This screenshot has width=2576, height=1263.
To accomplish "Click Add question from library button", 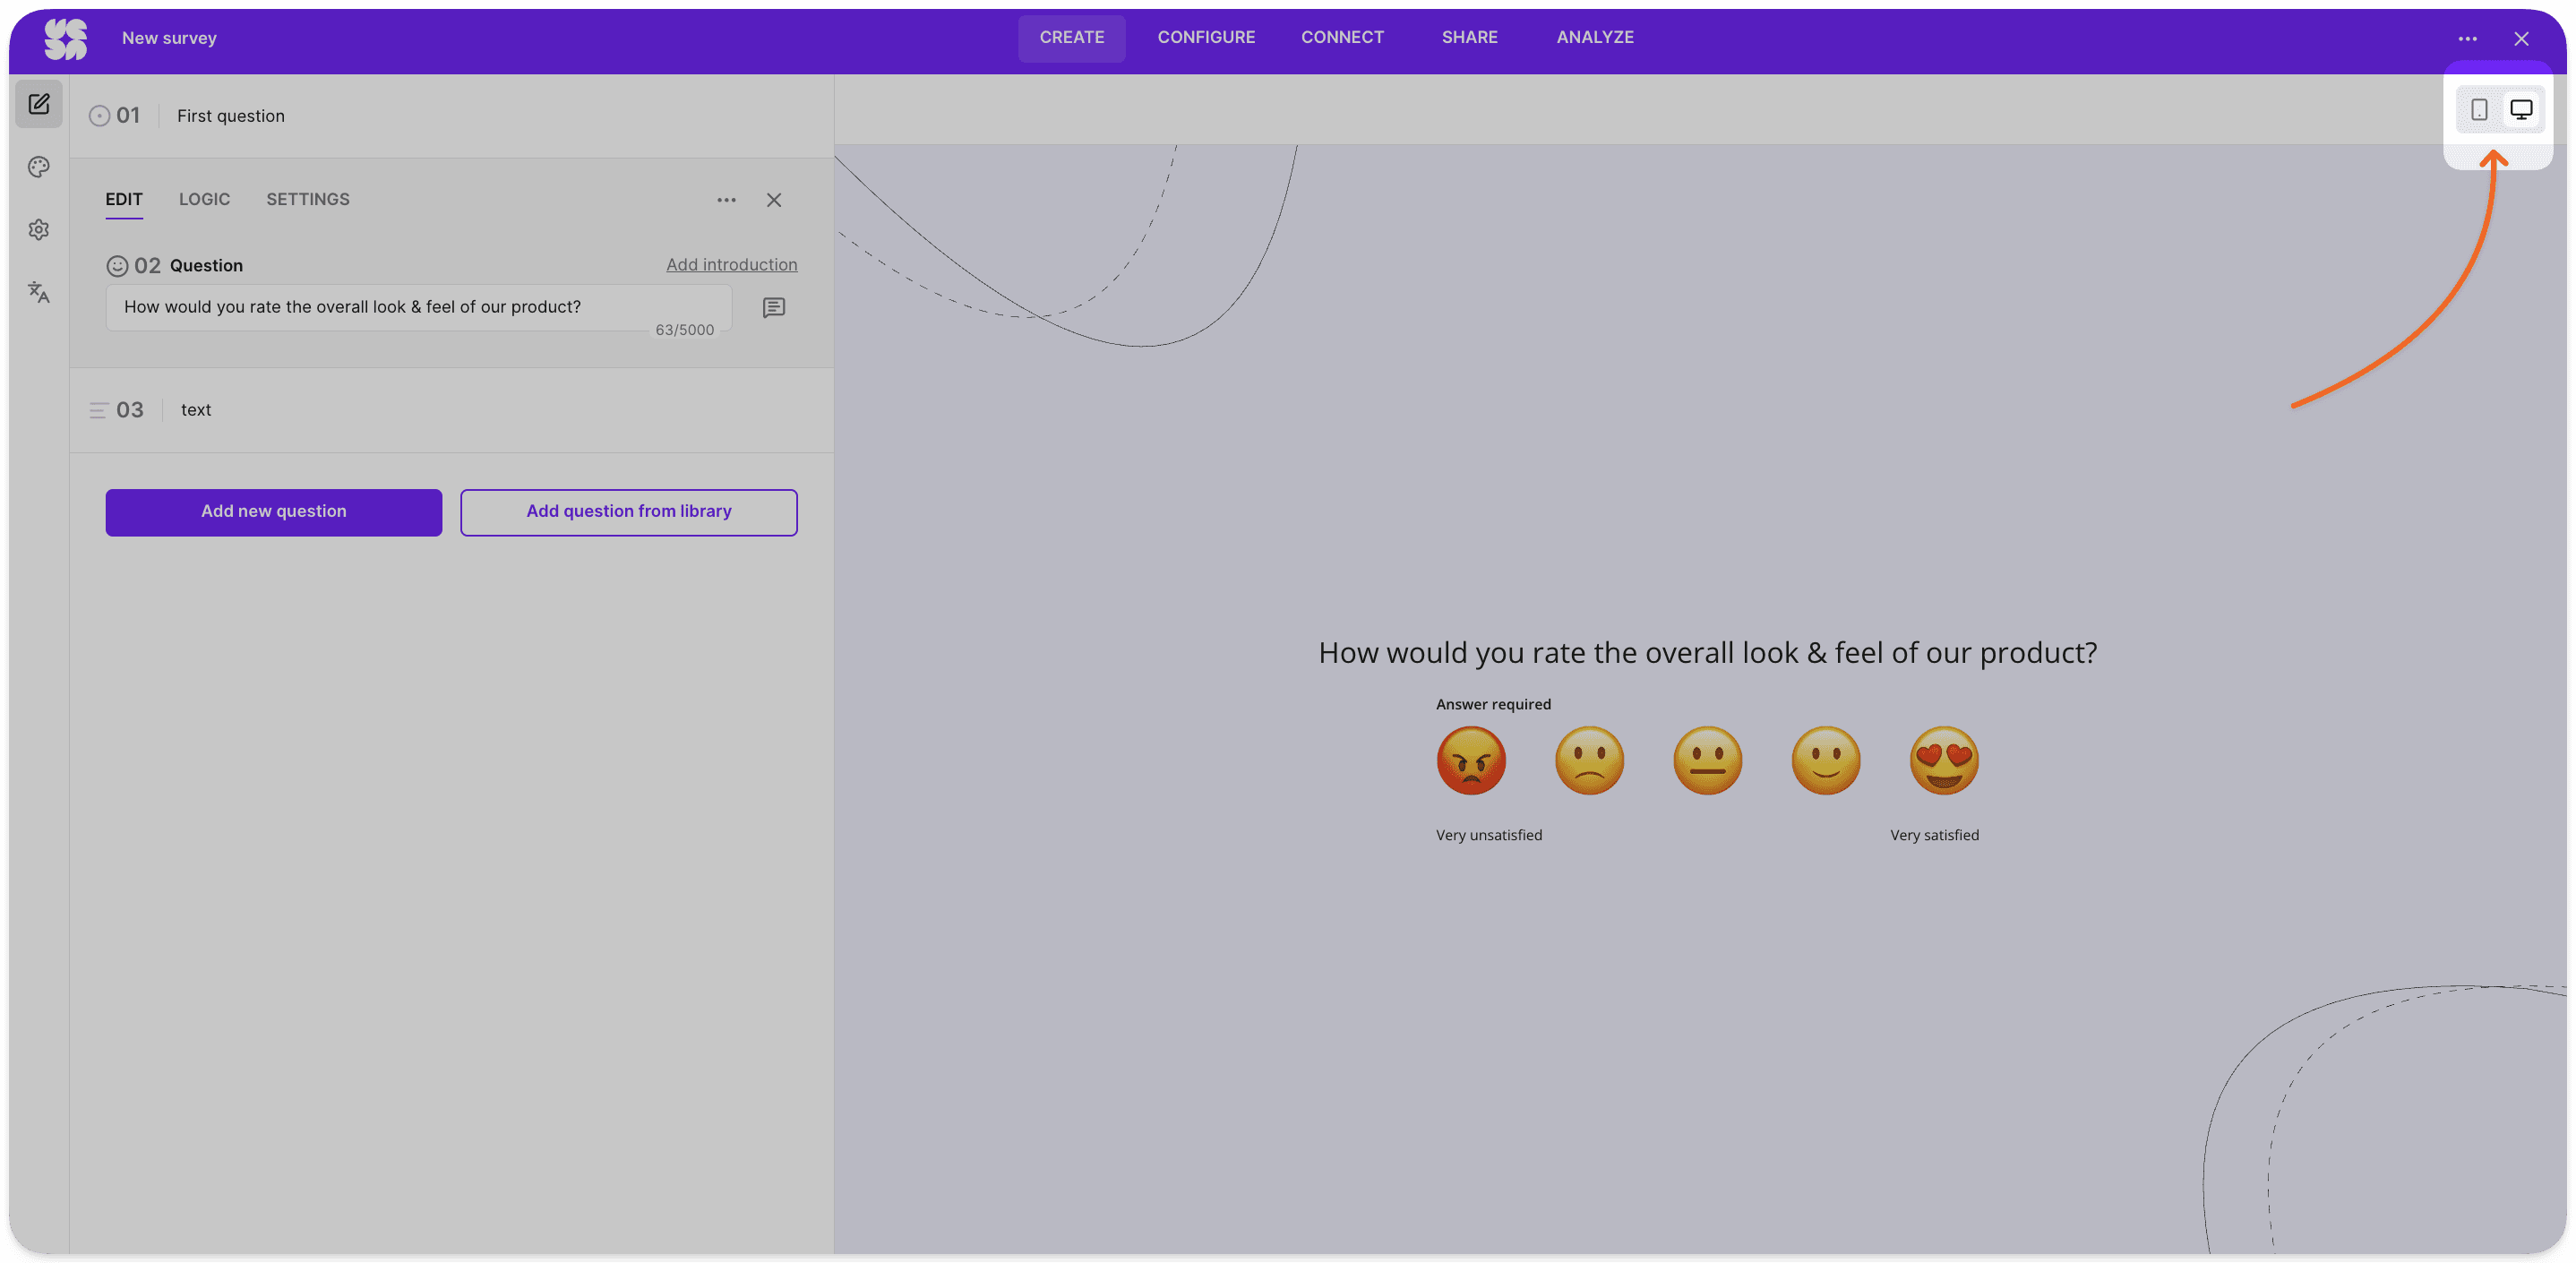I will 629,512.
